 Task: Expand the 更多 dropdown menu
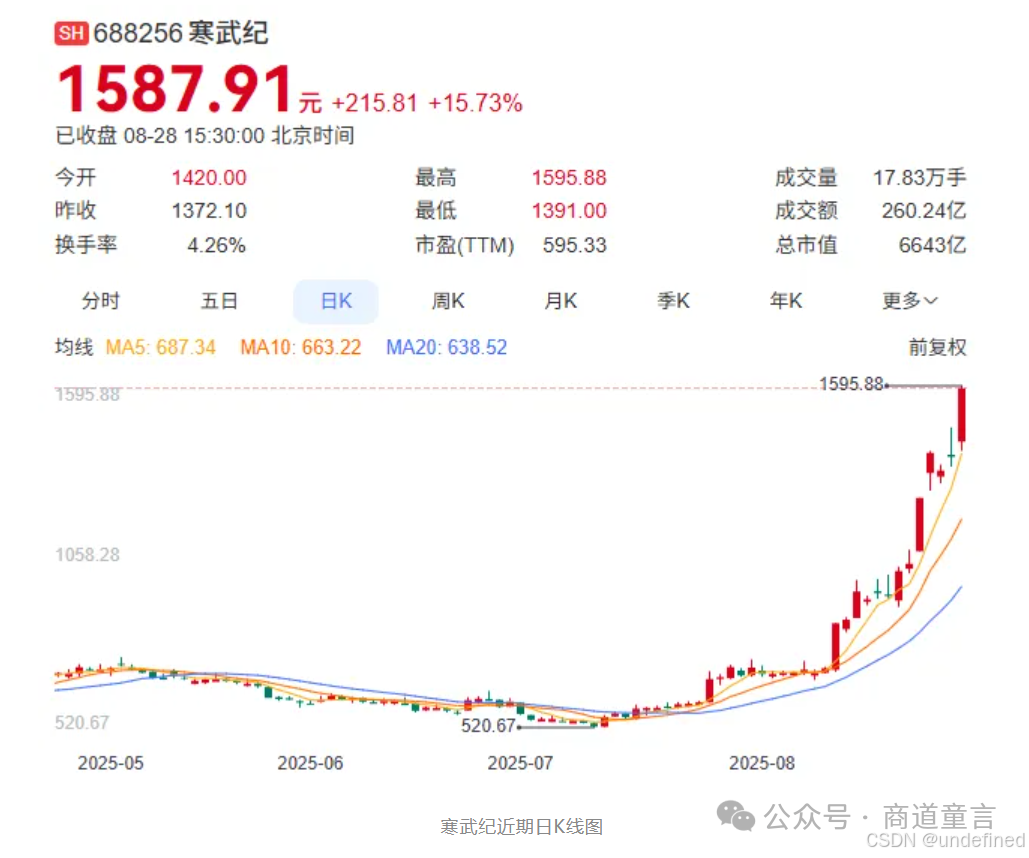pyautogui.click(x=910, y=301)
